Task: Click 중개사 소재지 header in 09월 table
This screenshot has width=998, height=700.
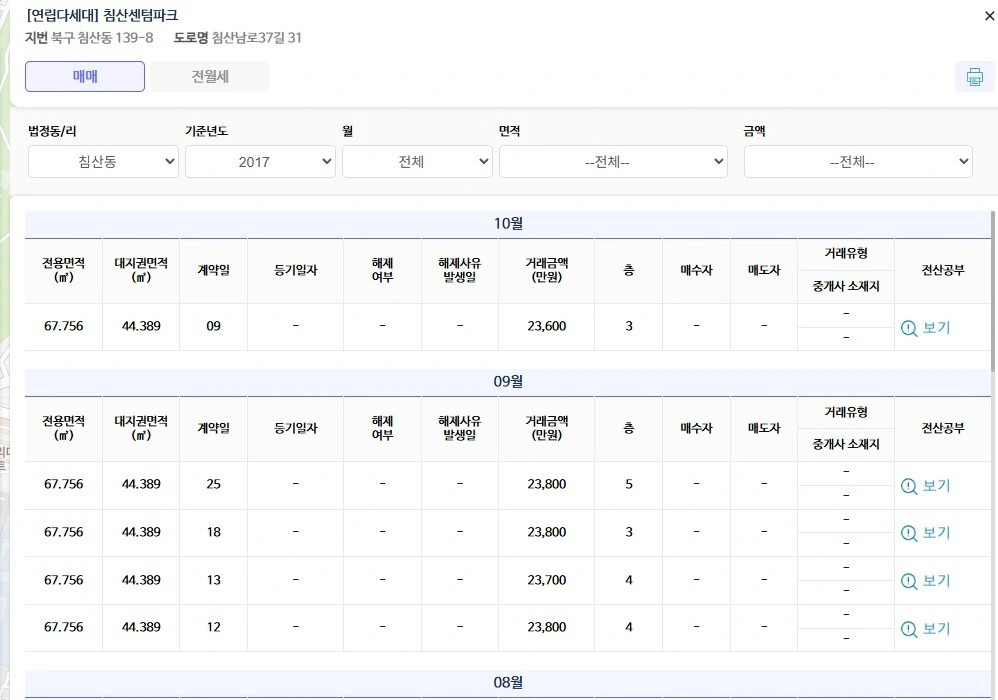Action: click(x=846, y=444)
